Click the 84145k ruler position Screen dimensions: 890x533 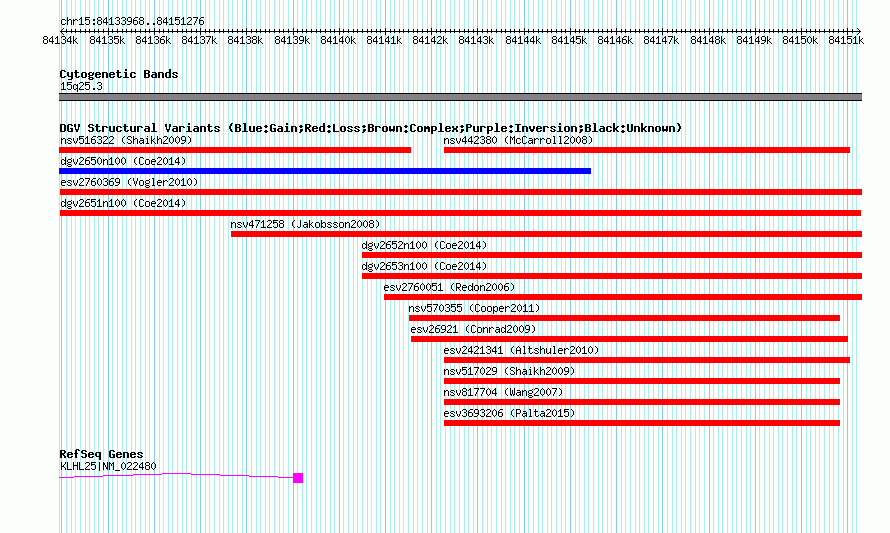pos(569,40)
